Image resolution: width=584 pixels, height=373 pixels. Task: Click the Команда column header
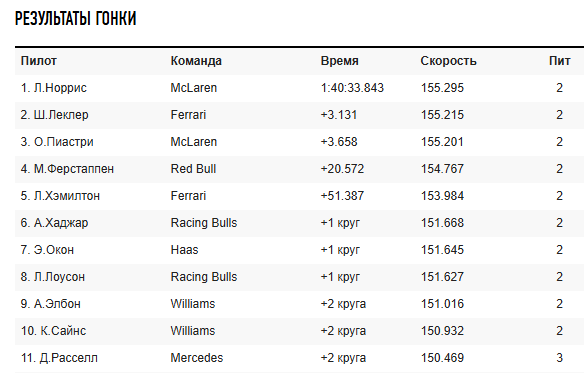click(x=196, y=61)
